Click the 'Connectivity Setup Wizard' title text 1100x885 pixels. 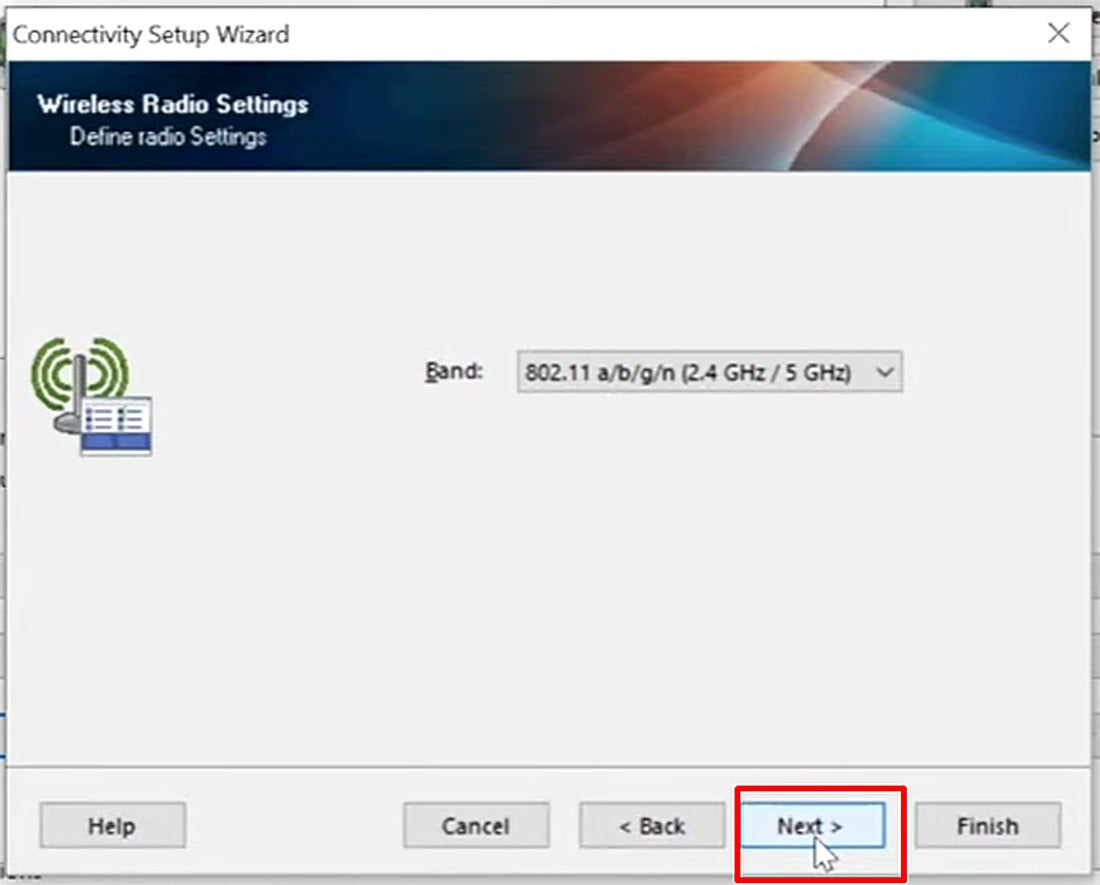151,34
